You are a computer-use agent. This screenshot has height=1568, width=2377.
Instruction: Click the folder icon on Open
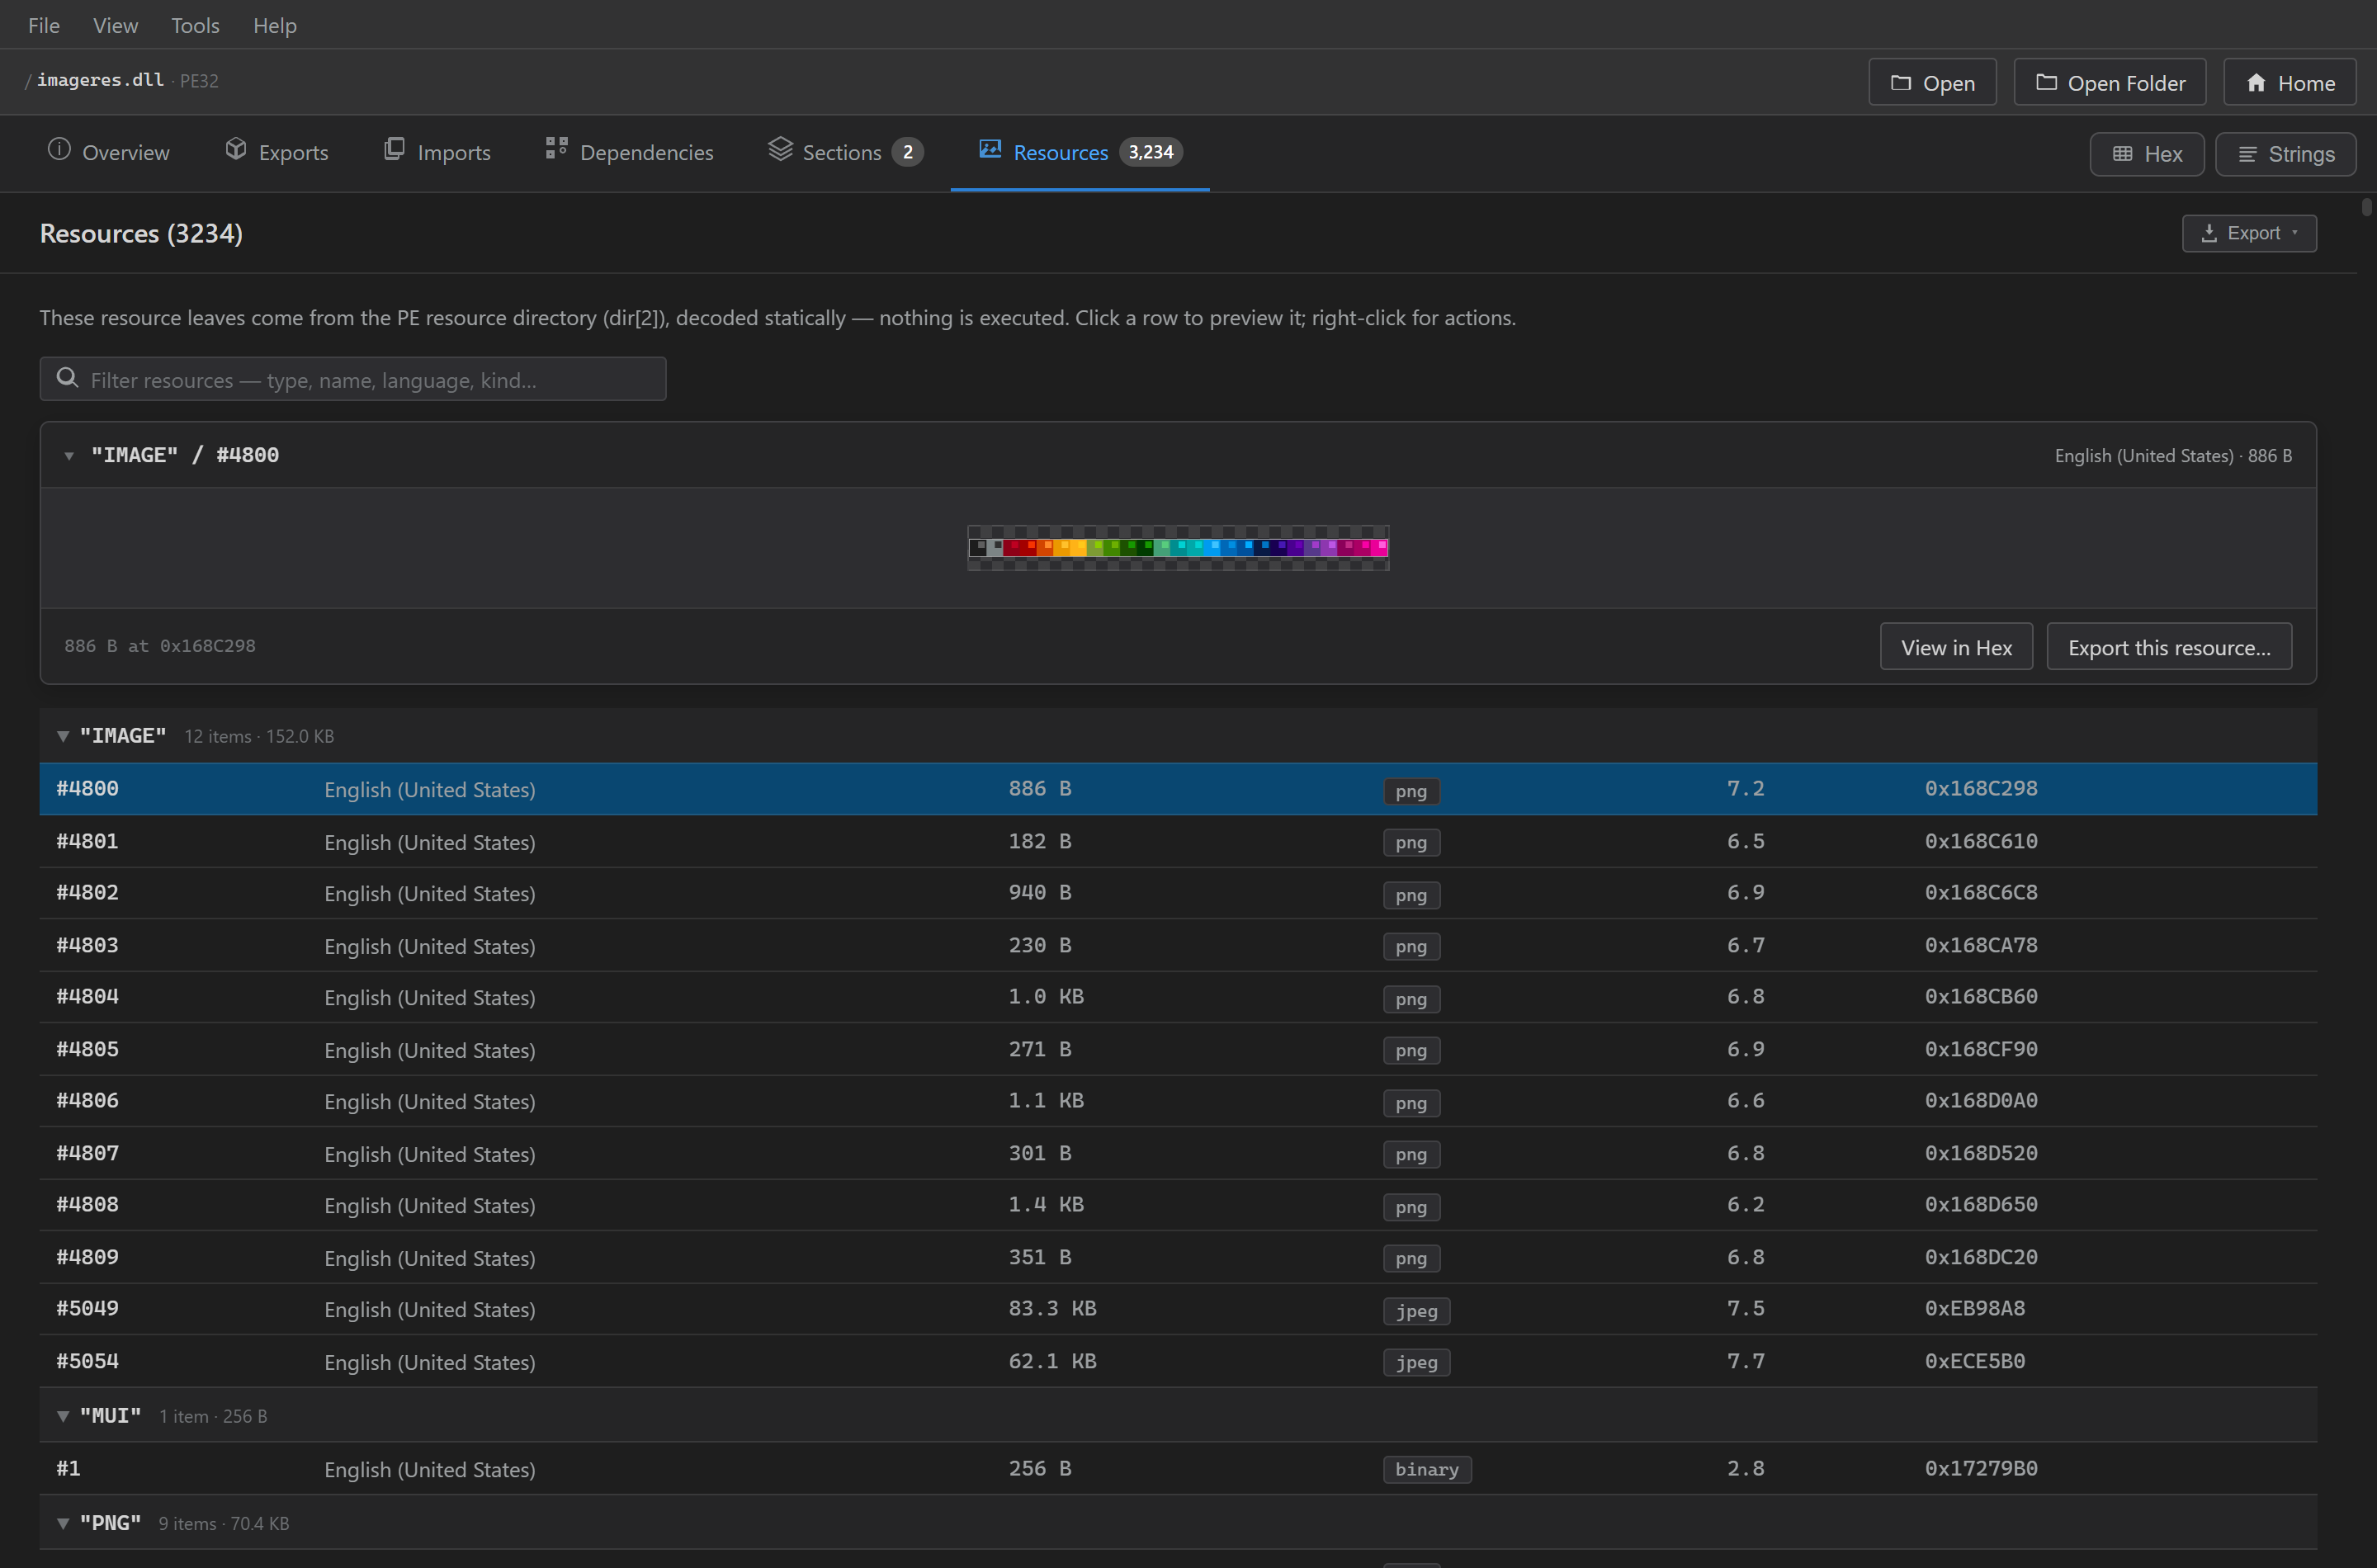tap(1901, 83)
